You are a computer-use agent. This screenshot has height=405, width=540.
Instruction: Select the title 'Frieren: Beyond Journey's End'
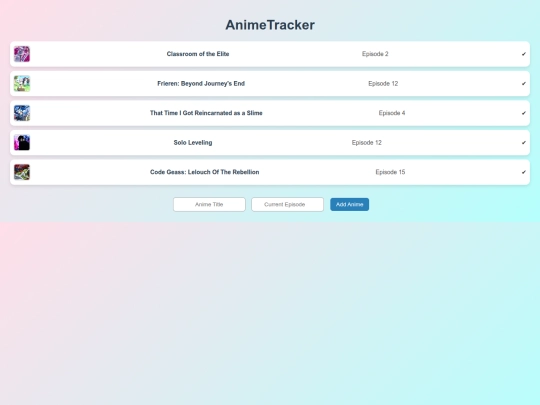201,83
